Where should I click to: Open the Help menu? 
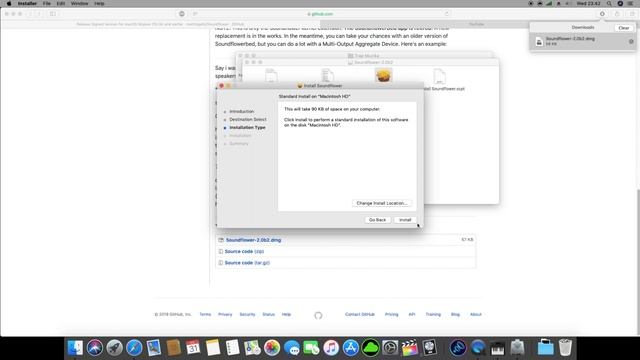coord(99,3)
